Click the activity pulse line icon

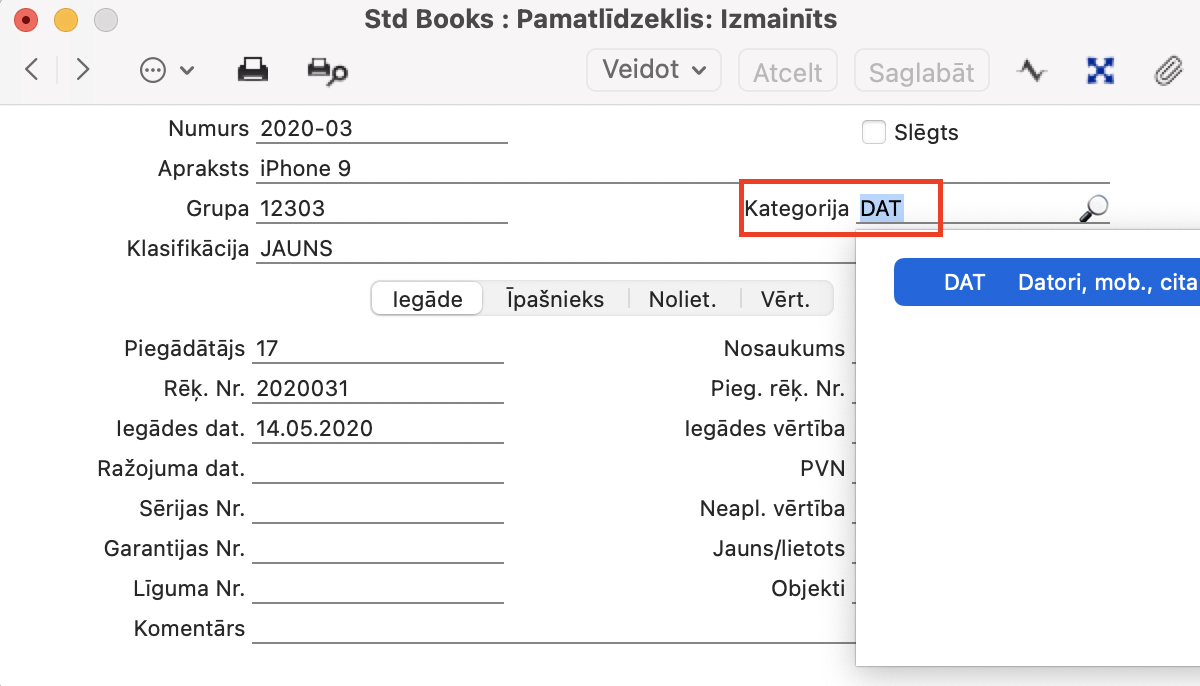pos(1032,71)
